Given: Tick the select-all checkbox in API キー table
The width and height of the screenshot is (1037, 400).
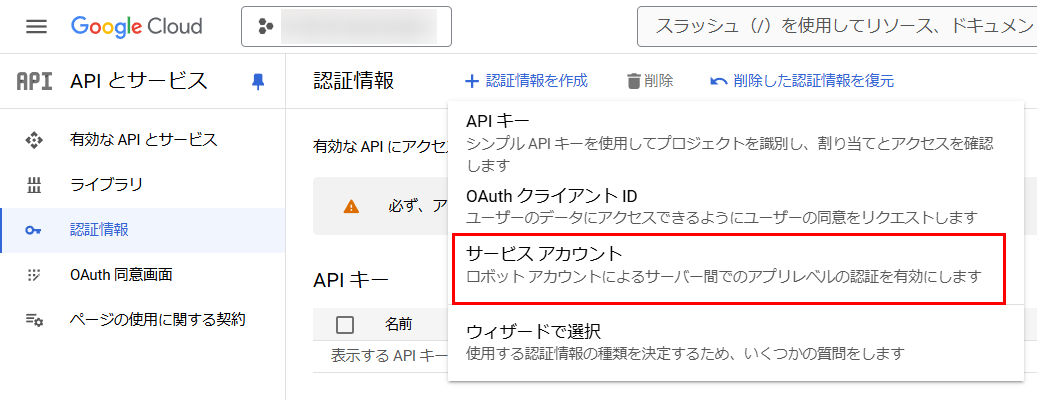Looking at the screenshot, I should tap(345, 325).
